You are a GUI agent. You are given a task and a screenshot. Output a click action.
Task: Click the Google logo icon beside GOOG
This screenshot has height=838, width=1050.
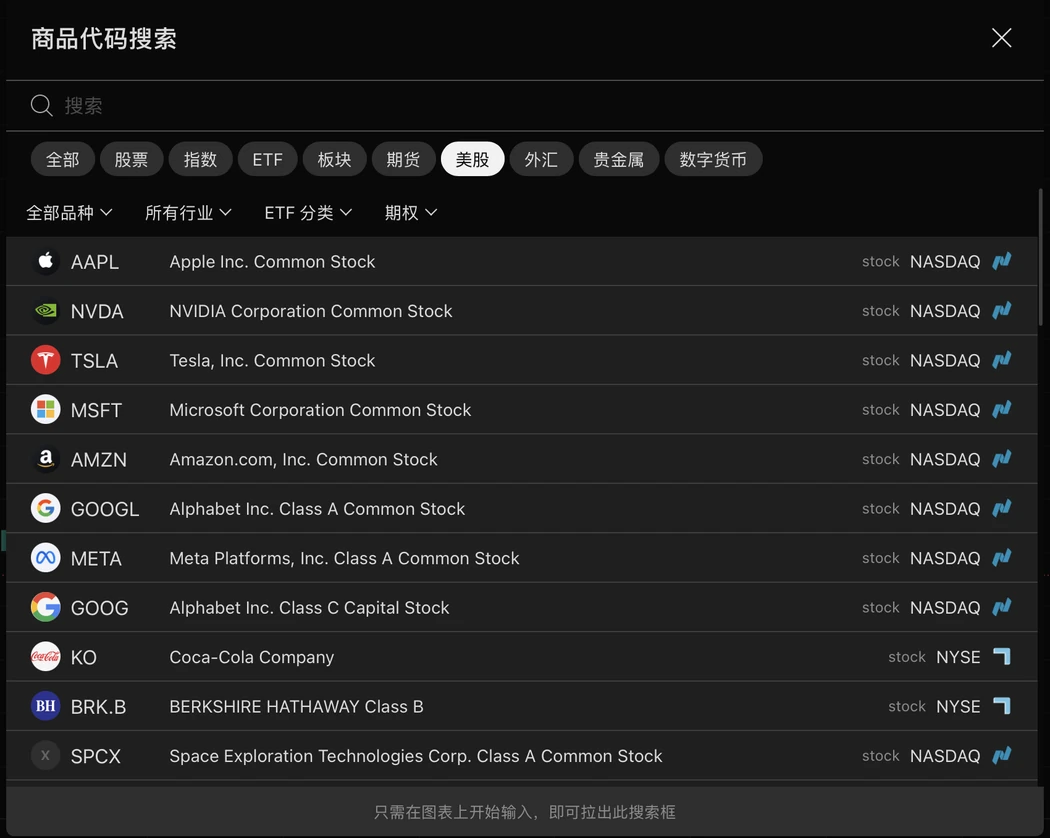[x=46, y=608]
